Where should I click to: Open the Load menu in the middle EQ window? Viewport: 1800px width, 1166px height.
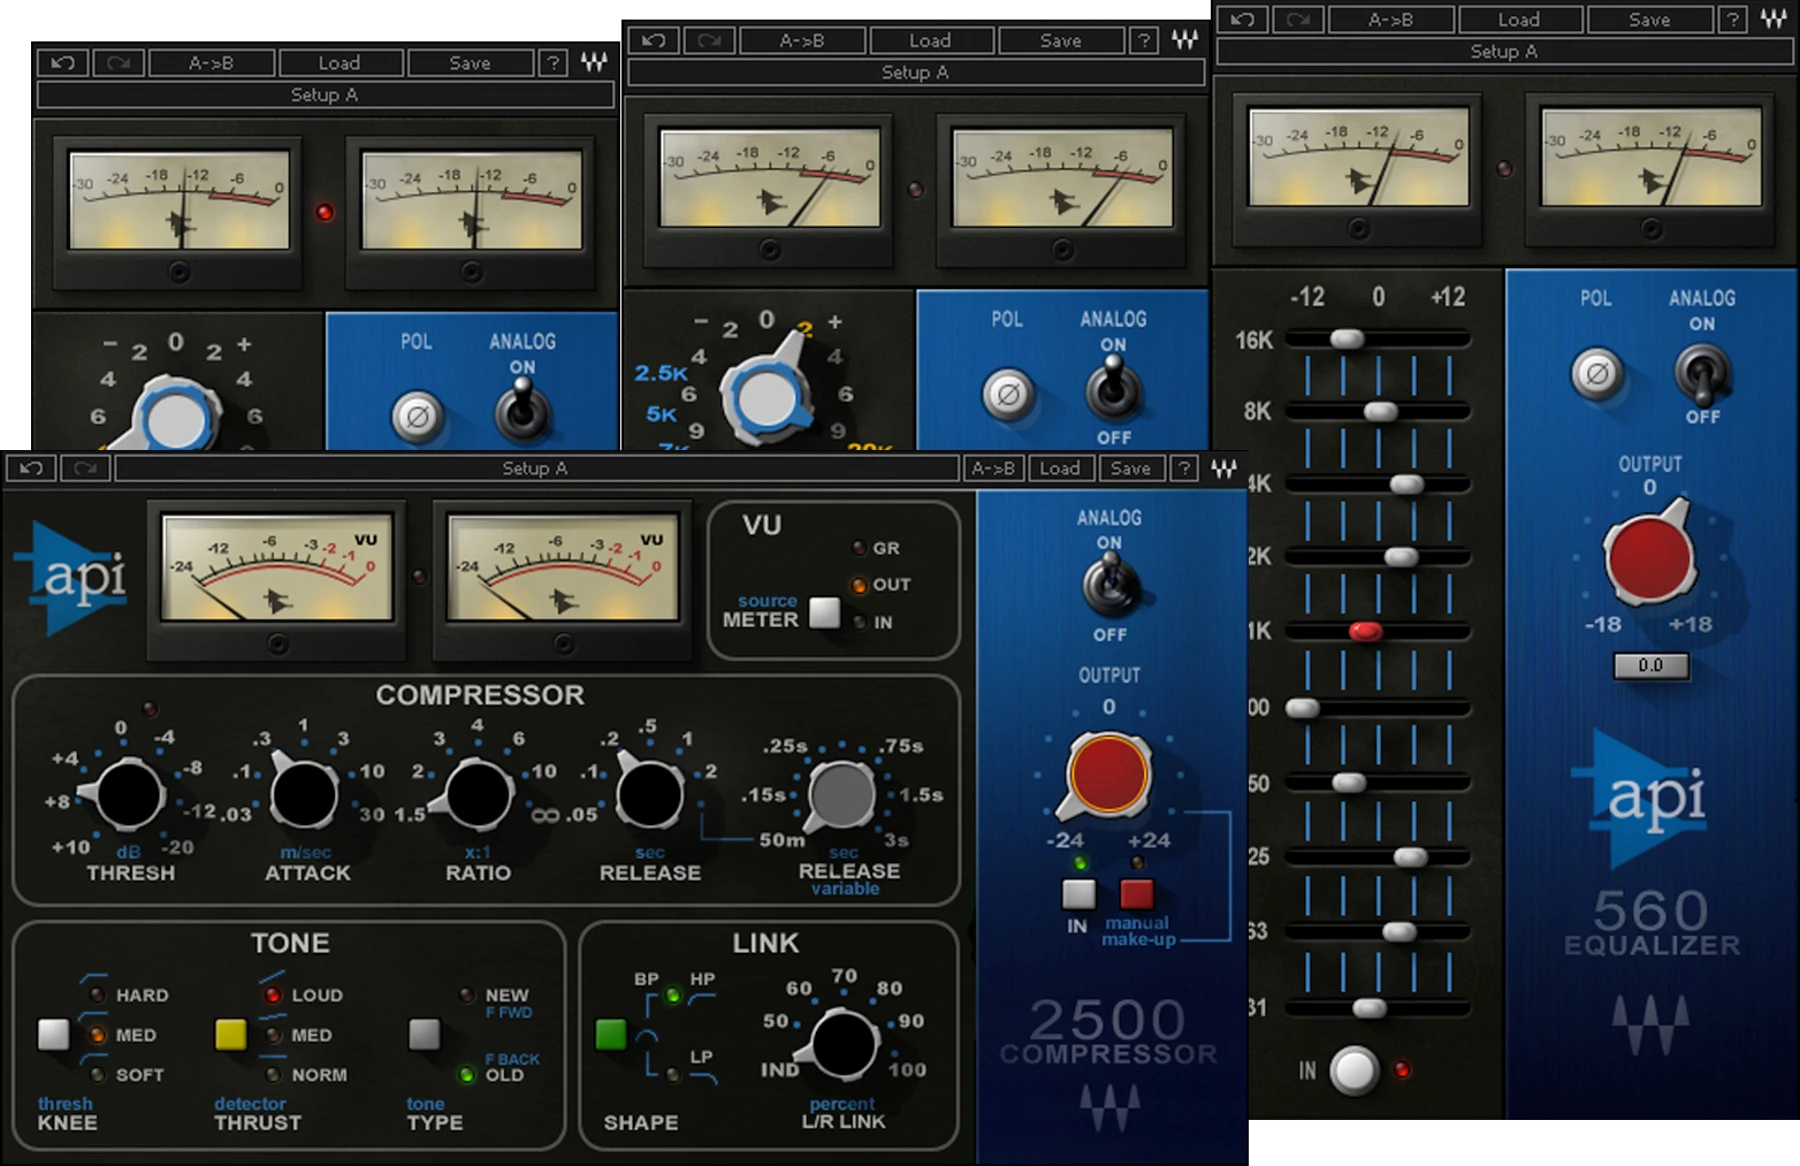pyautogui.click(x=930, y=40)
